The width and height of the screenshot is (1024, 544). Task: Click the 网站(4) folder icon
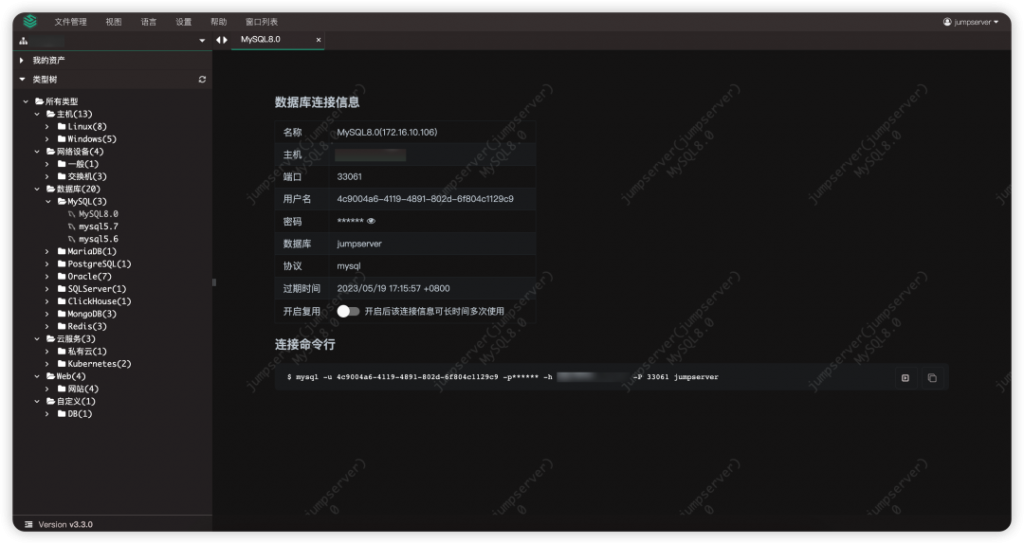(61, 389)
